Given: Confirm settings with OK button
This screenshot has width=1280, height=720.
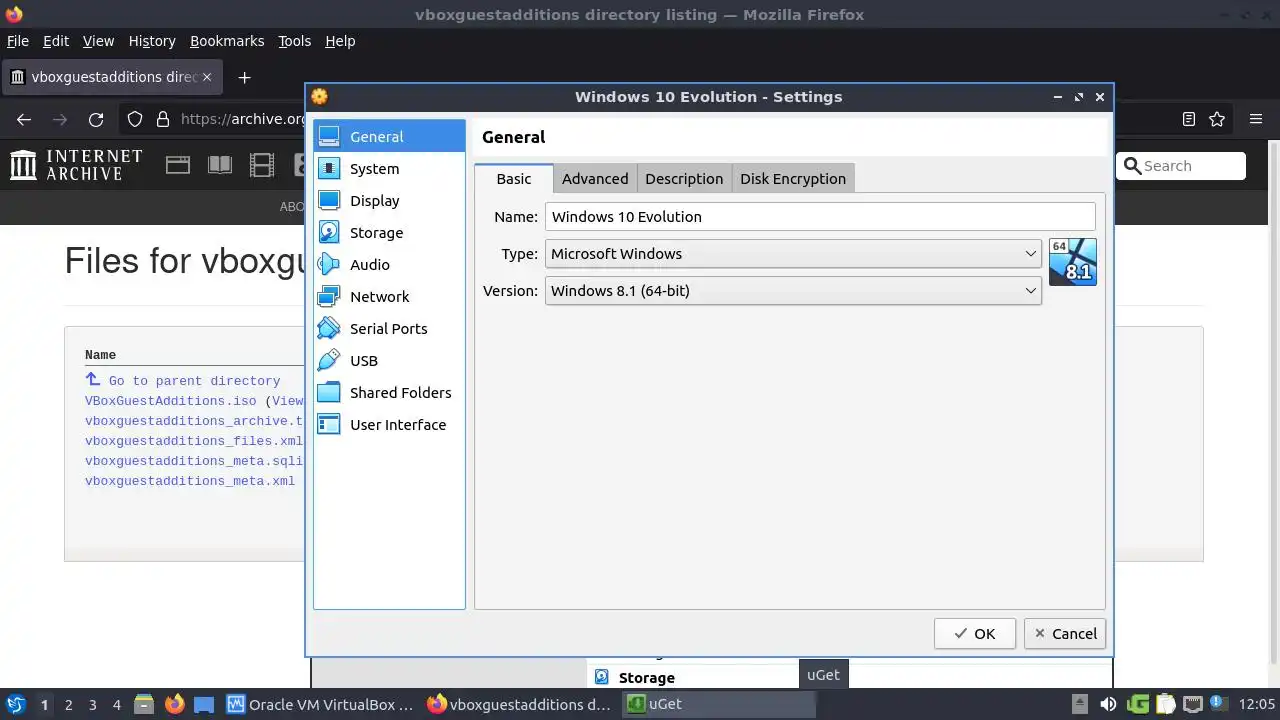Looking at the screenshot, I should (x=975, y=634).
